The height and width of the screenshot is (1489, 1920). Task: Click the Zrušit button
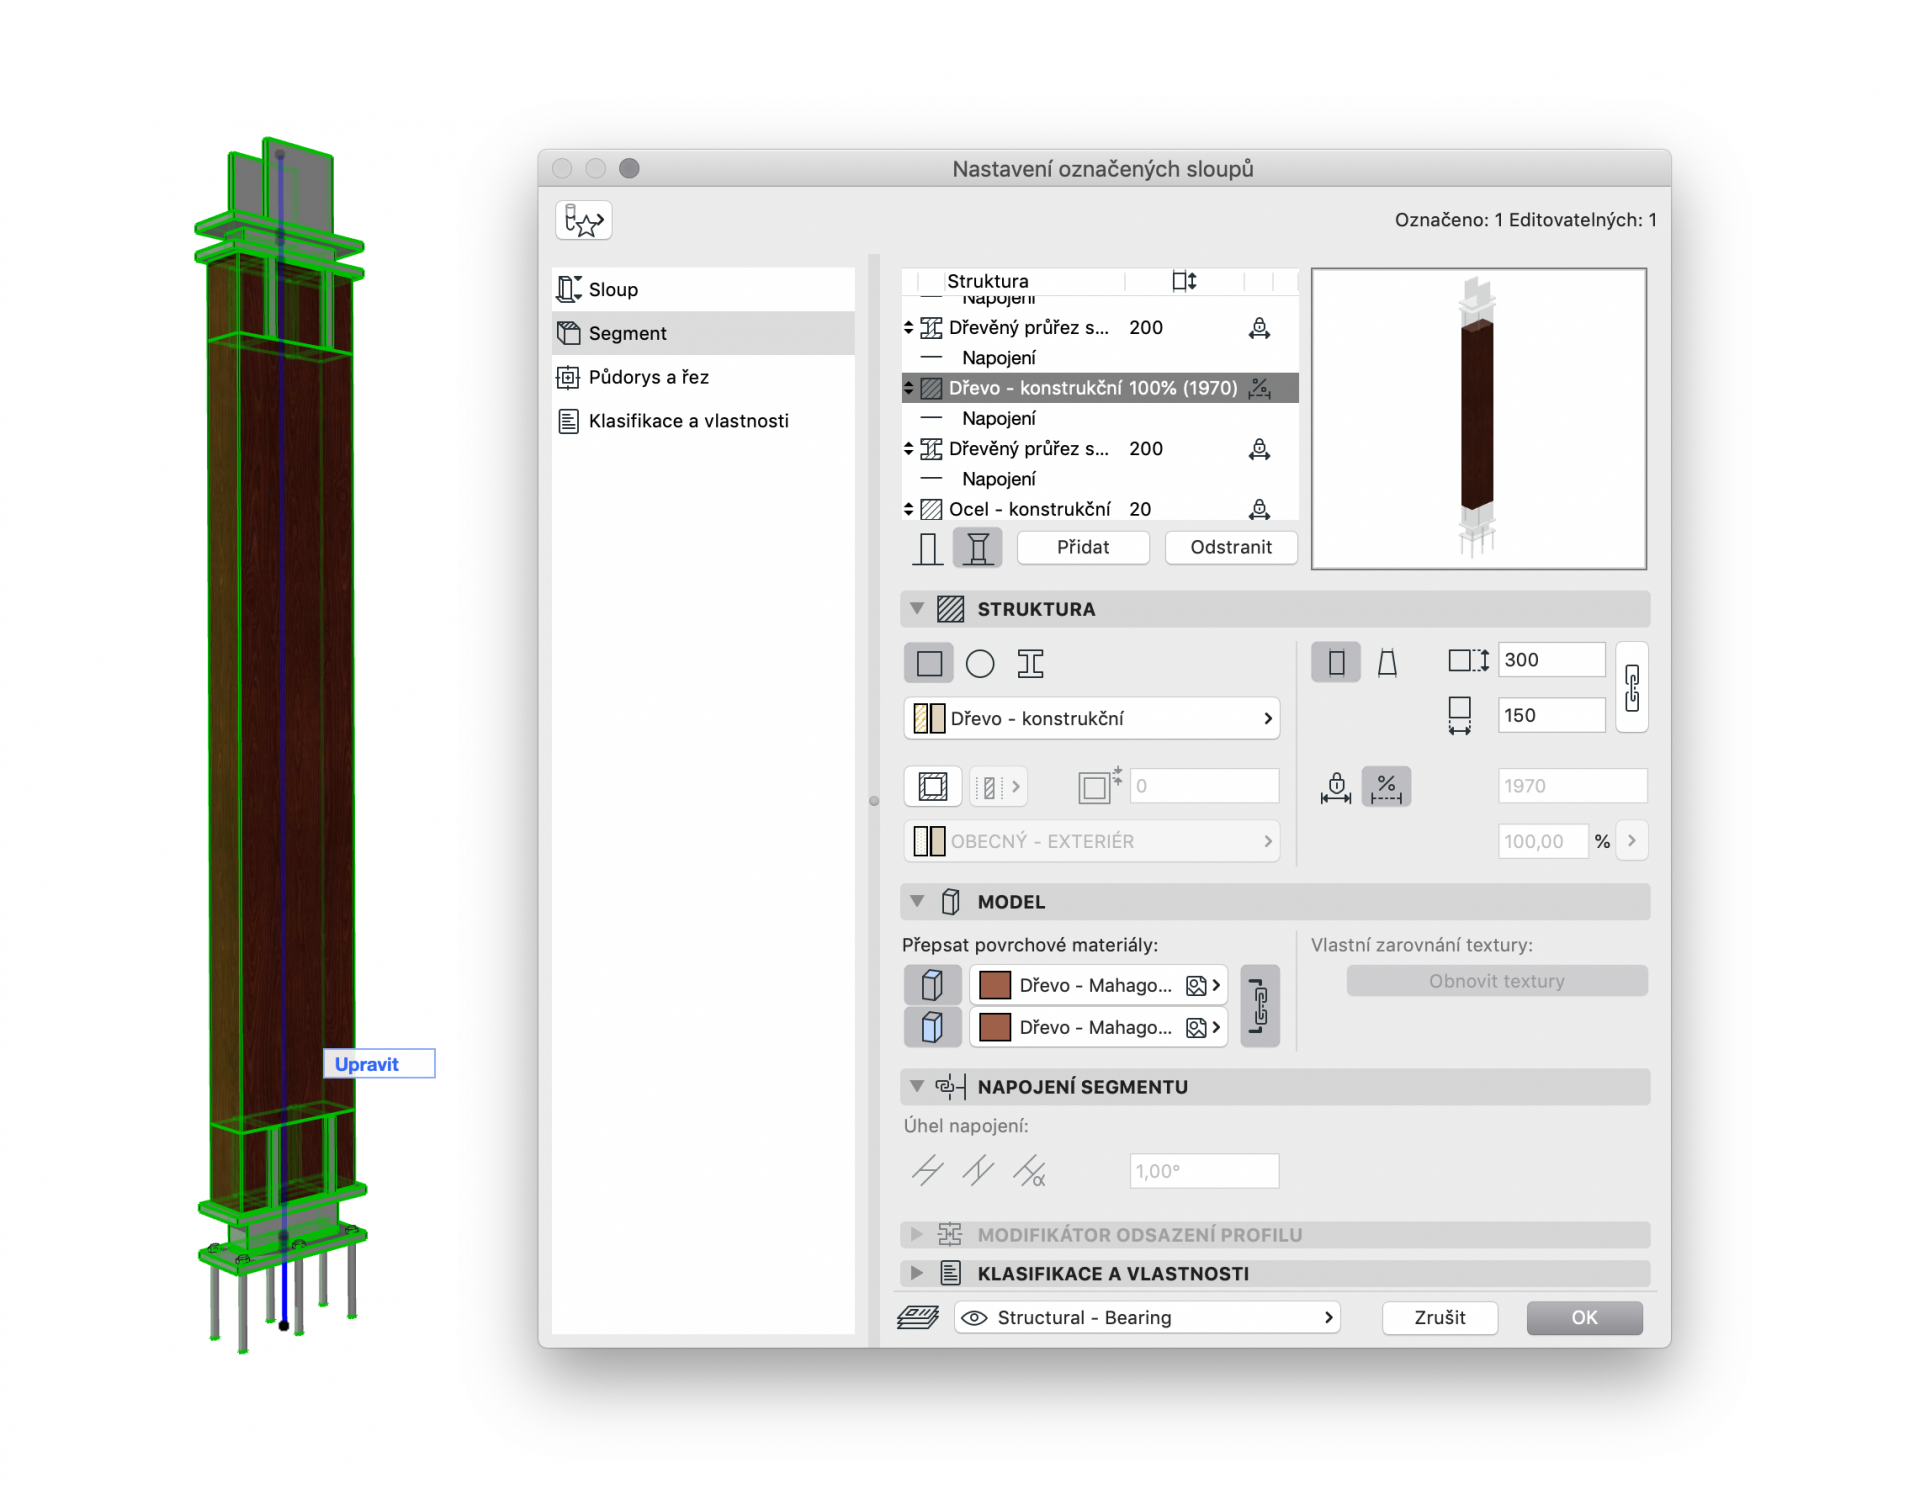pyautogui.click(x=1439, y=1318)
